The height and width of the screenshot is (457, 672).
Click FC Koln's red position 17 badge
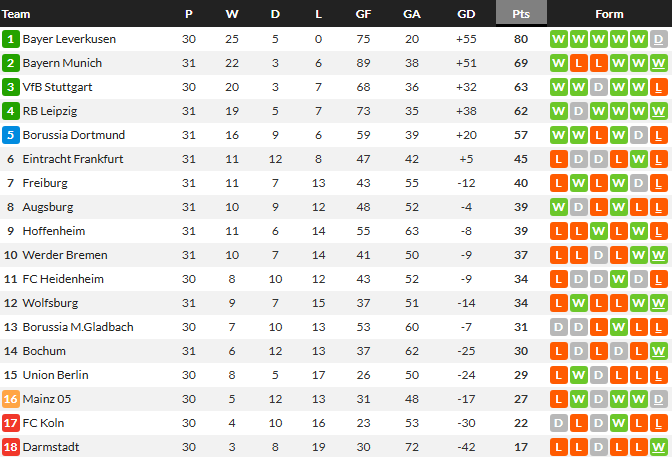11,423
